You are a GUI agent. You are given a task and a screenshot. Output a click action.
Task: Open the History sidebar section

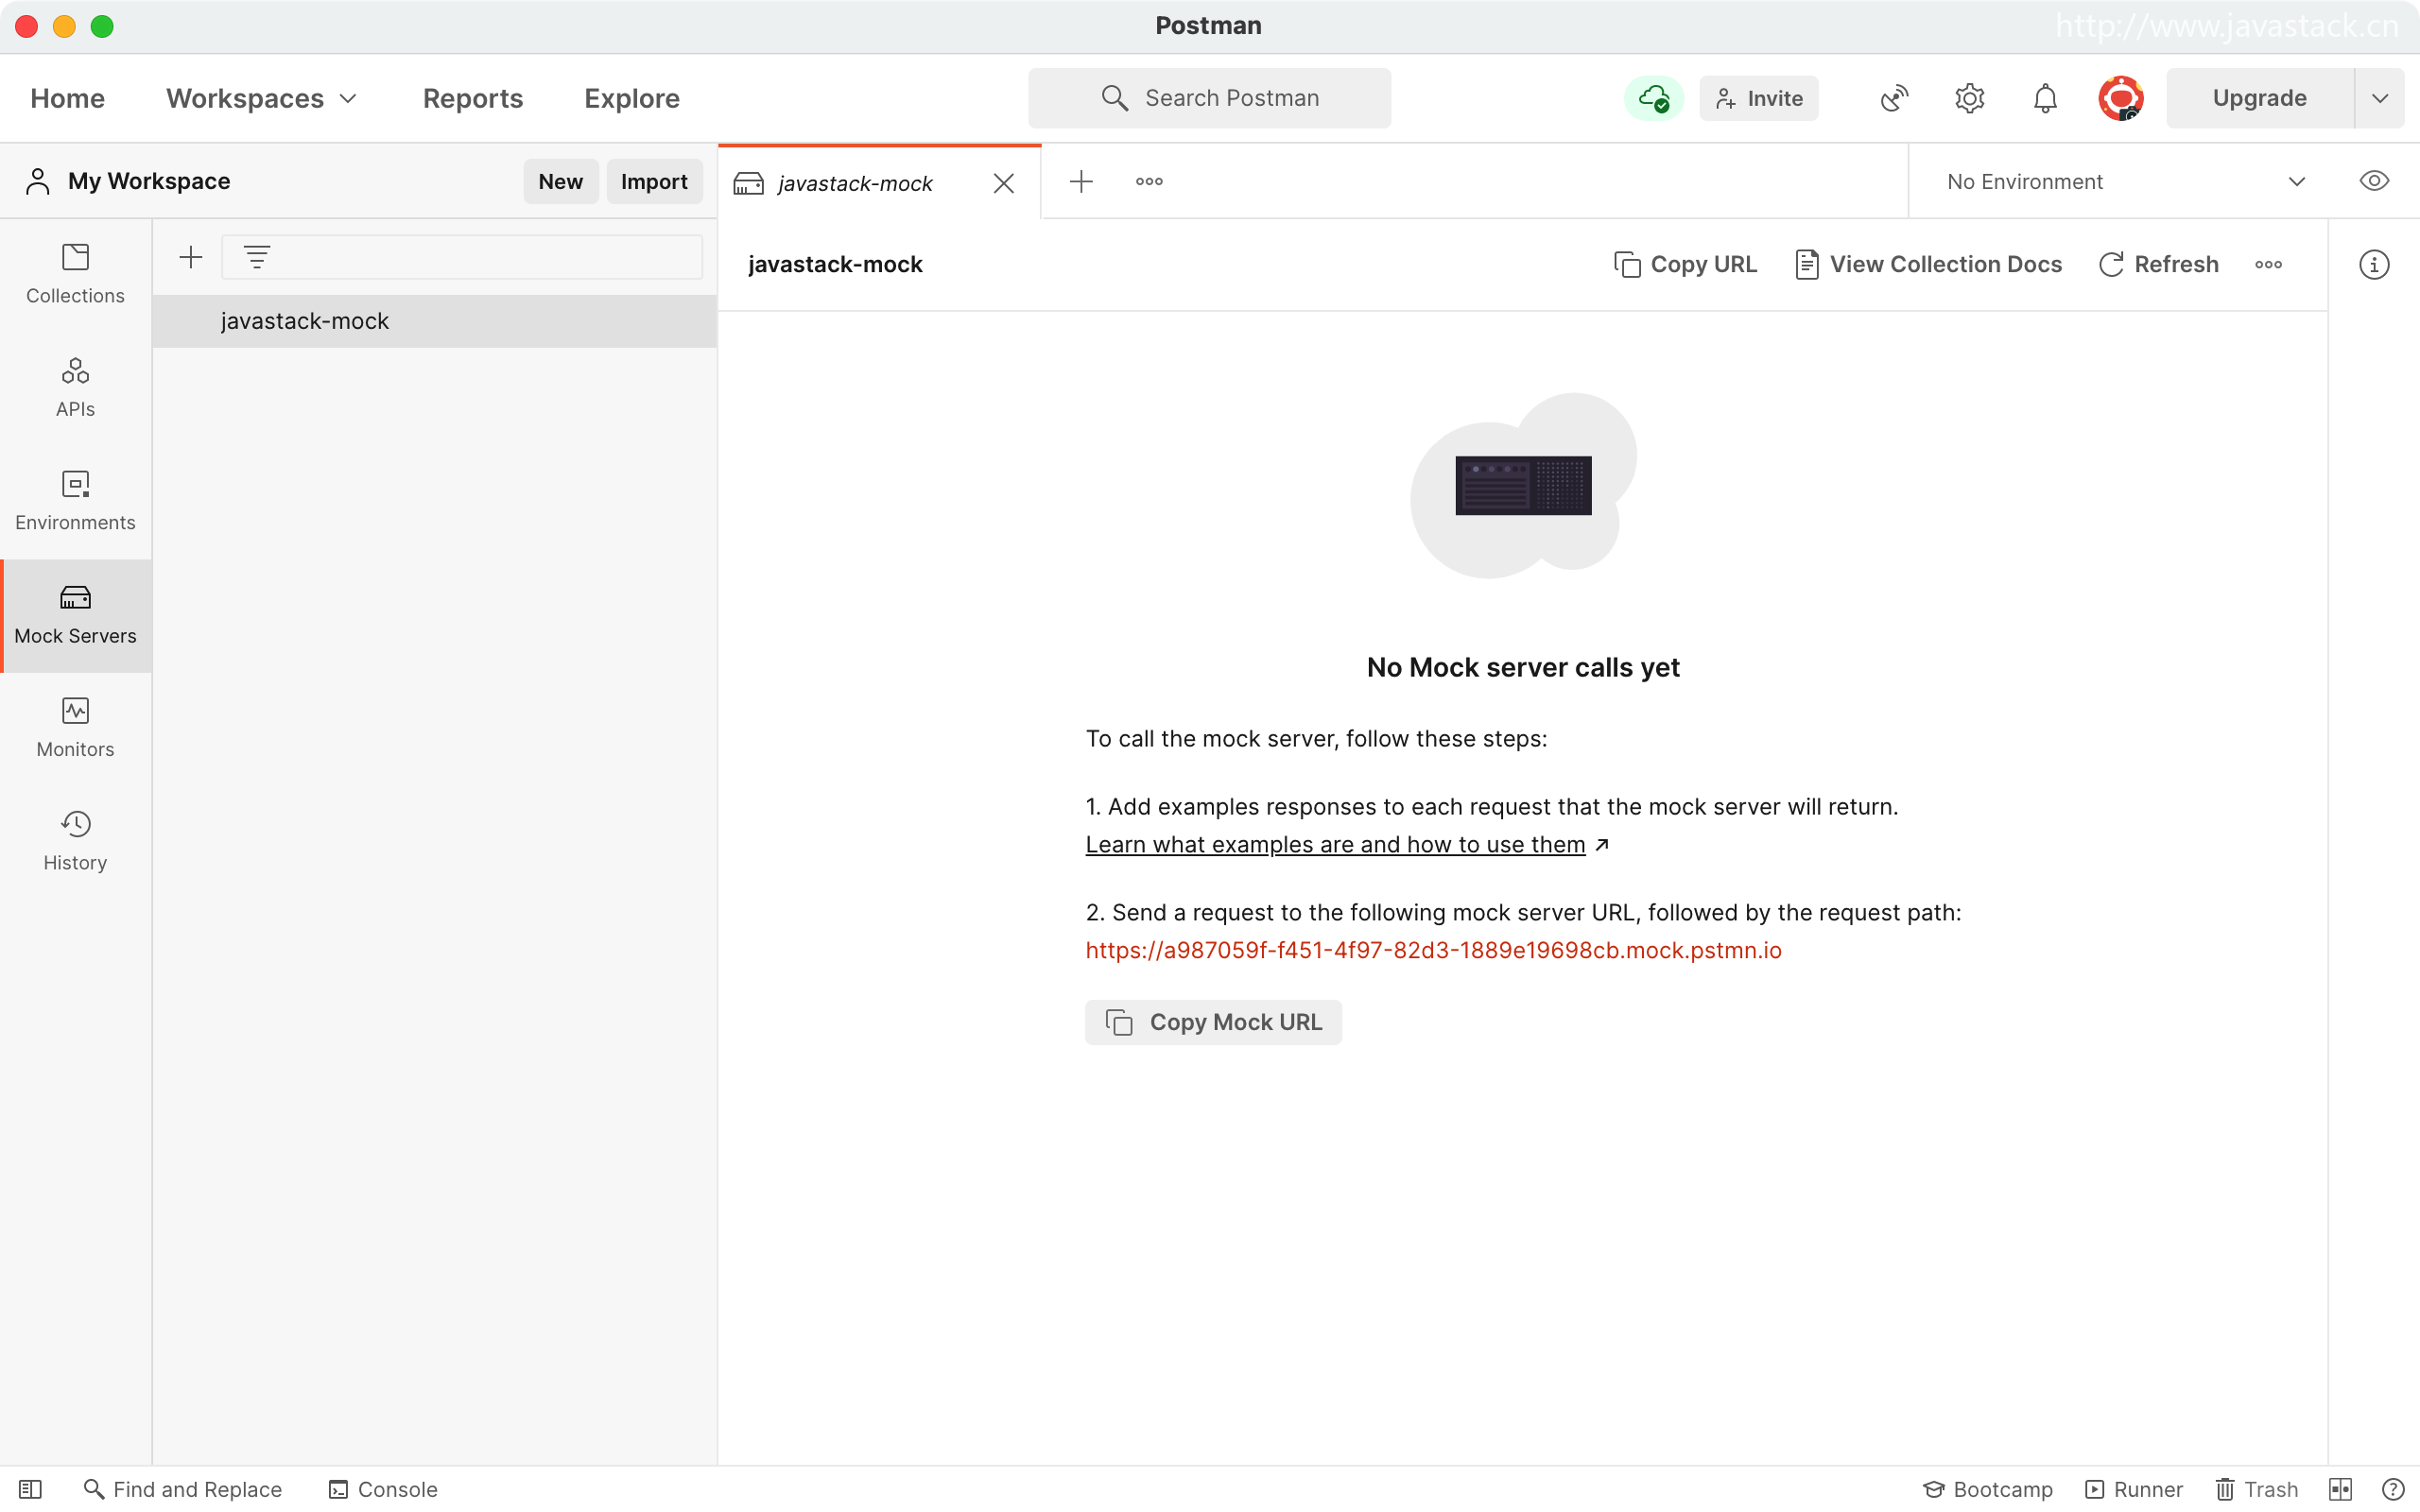(75, 840)
